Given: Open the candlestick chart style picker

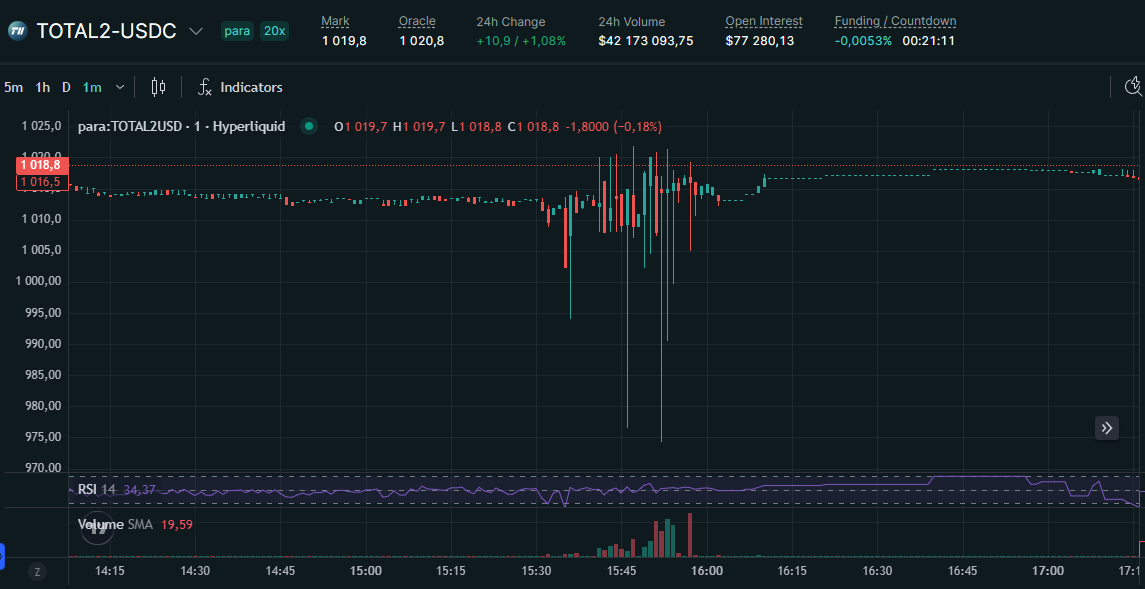Looking at the screenshot, I should [x=158, y=88].
